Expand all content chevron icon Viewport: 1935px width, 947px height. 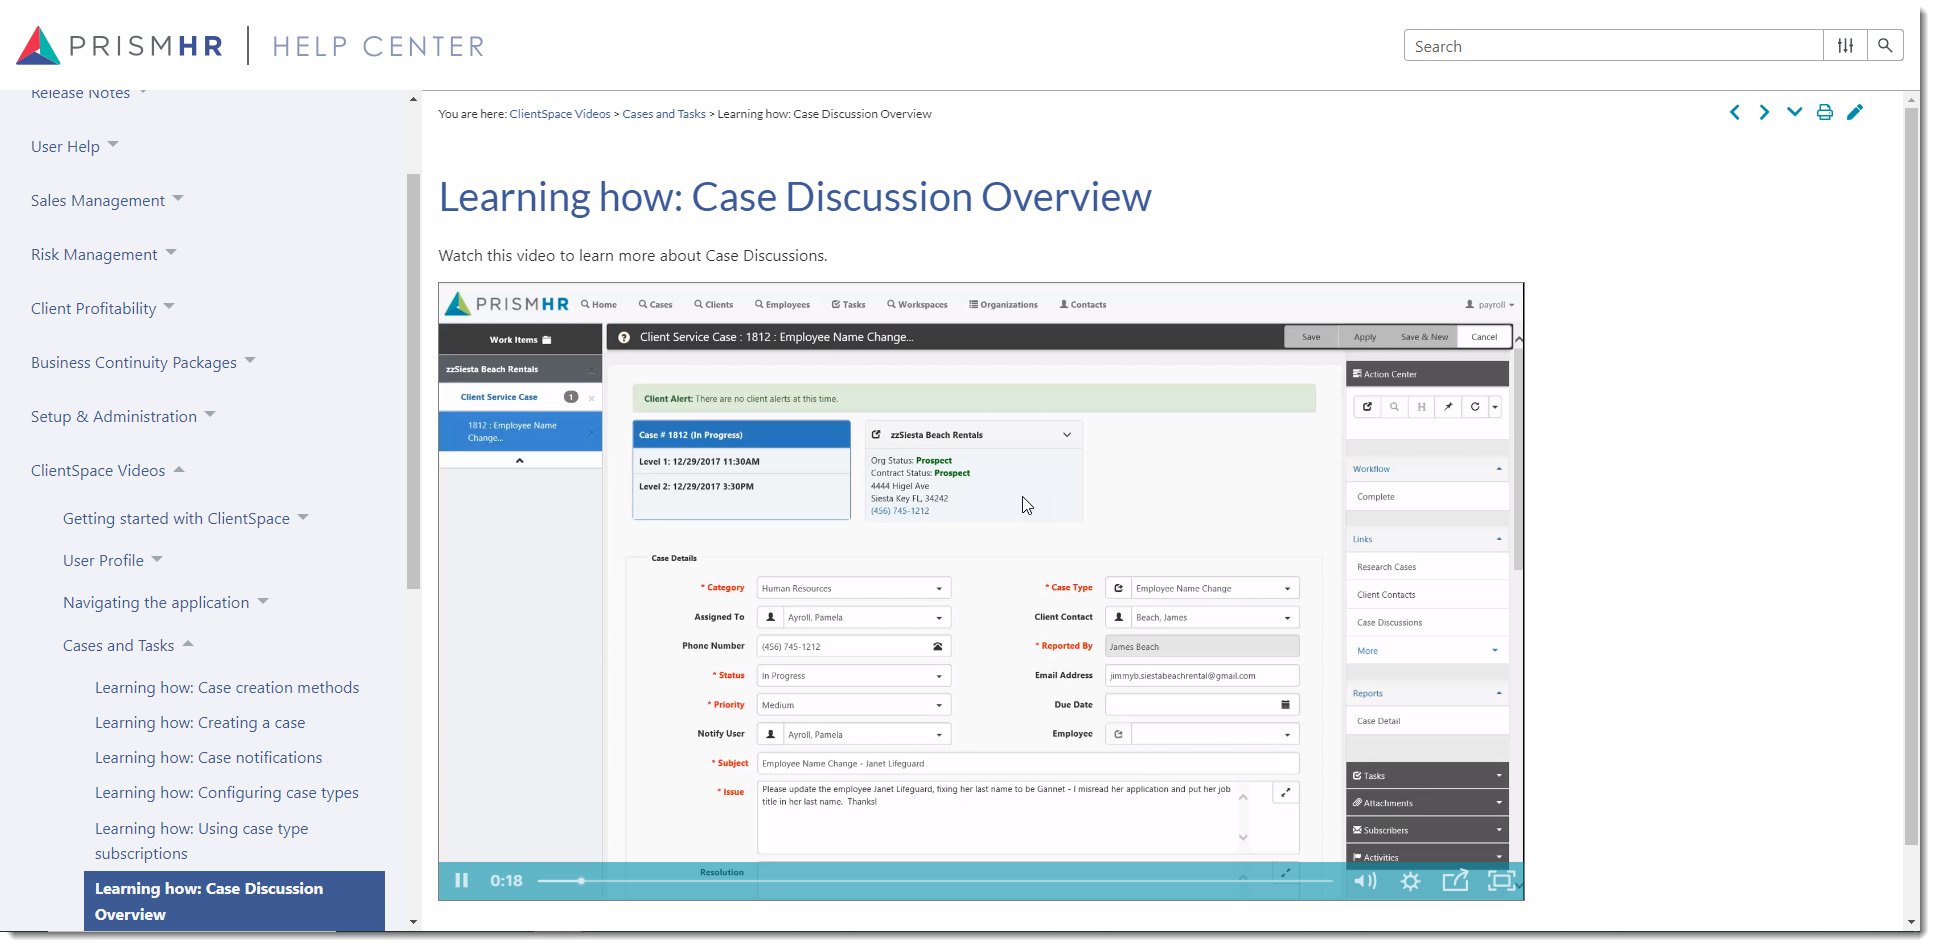click(1795, 112)
